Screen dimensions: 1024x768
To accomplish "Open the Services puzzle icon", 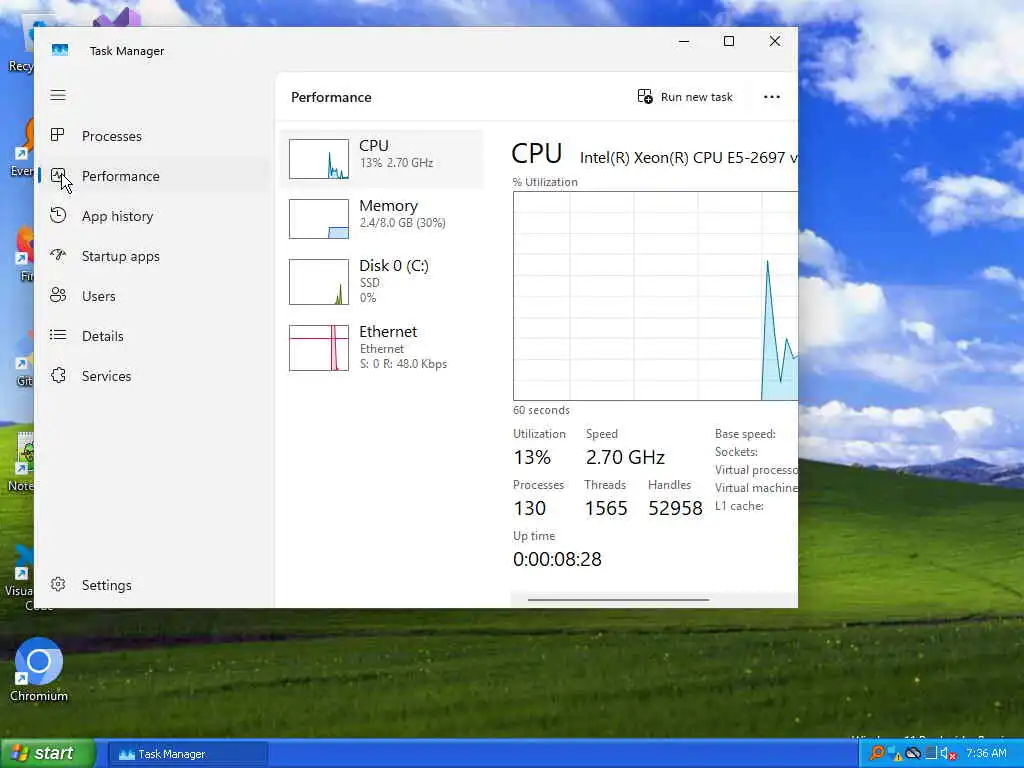I will [x=58, y=376].
